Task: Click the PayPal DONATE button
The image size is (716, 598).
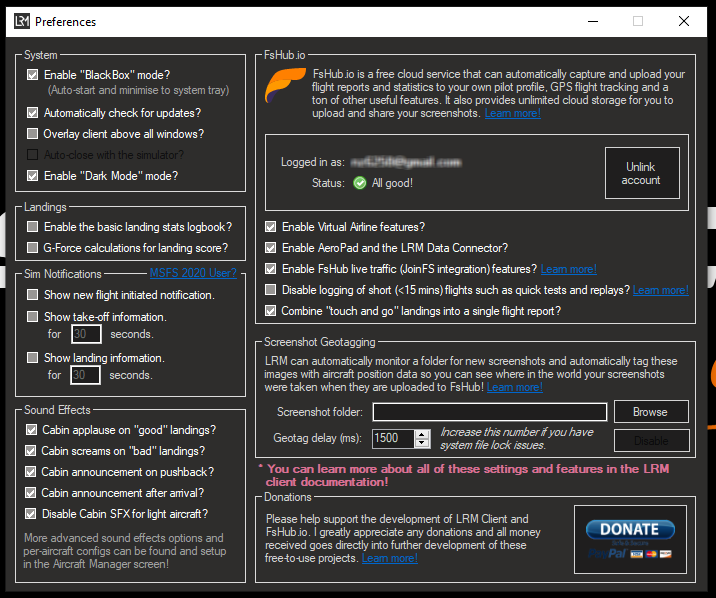Action: (x=630, y=539)
